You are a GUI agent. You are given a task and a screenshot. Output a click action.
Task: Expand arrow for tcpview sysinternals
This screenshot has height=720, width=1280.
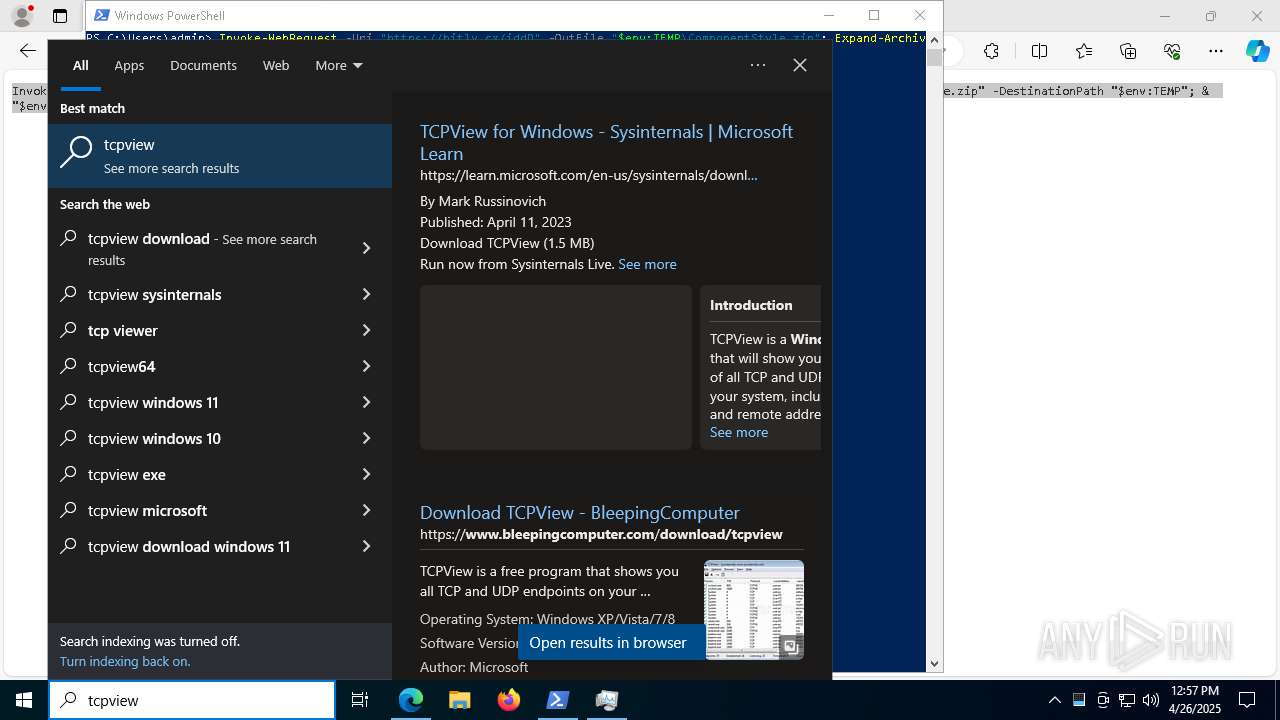click(x=366, y=294)
